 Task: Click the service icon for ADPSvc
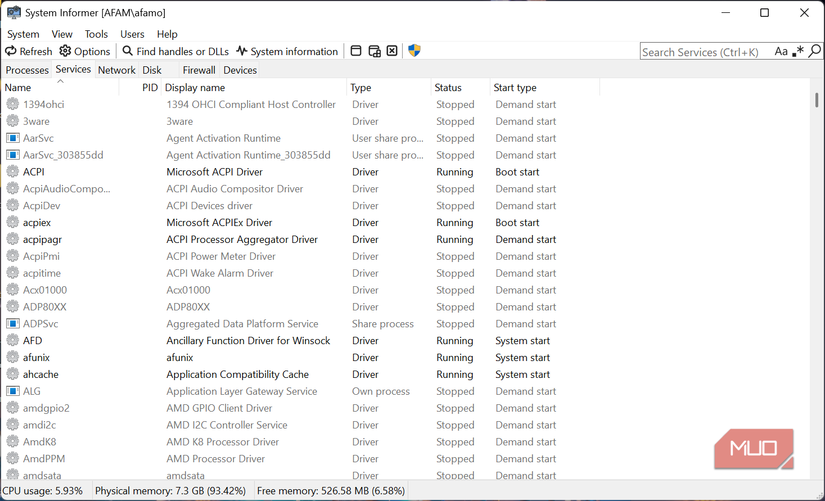[x=13, y=324]
